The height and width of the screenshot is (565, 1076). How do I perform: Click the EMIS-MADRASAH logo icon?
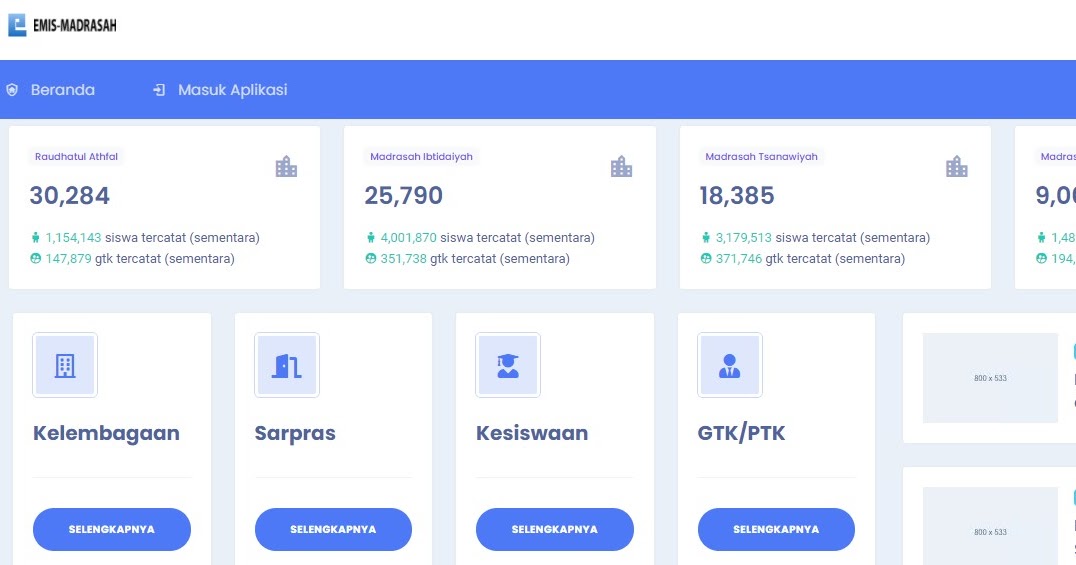17,25
